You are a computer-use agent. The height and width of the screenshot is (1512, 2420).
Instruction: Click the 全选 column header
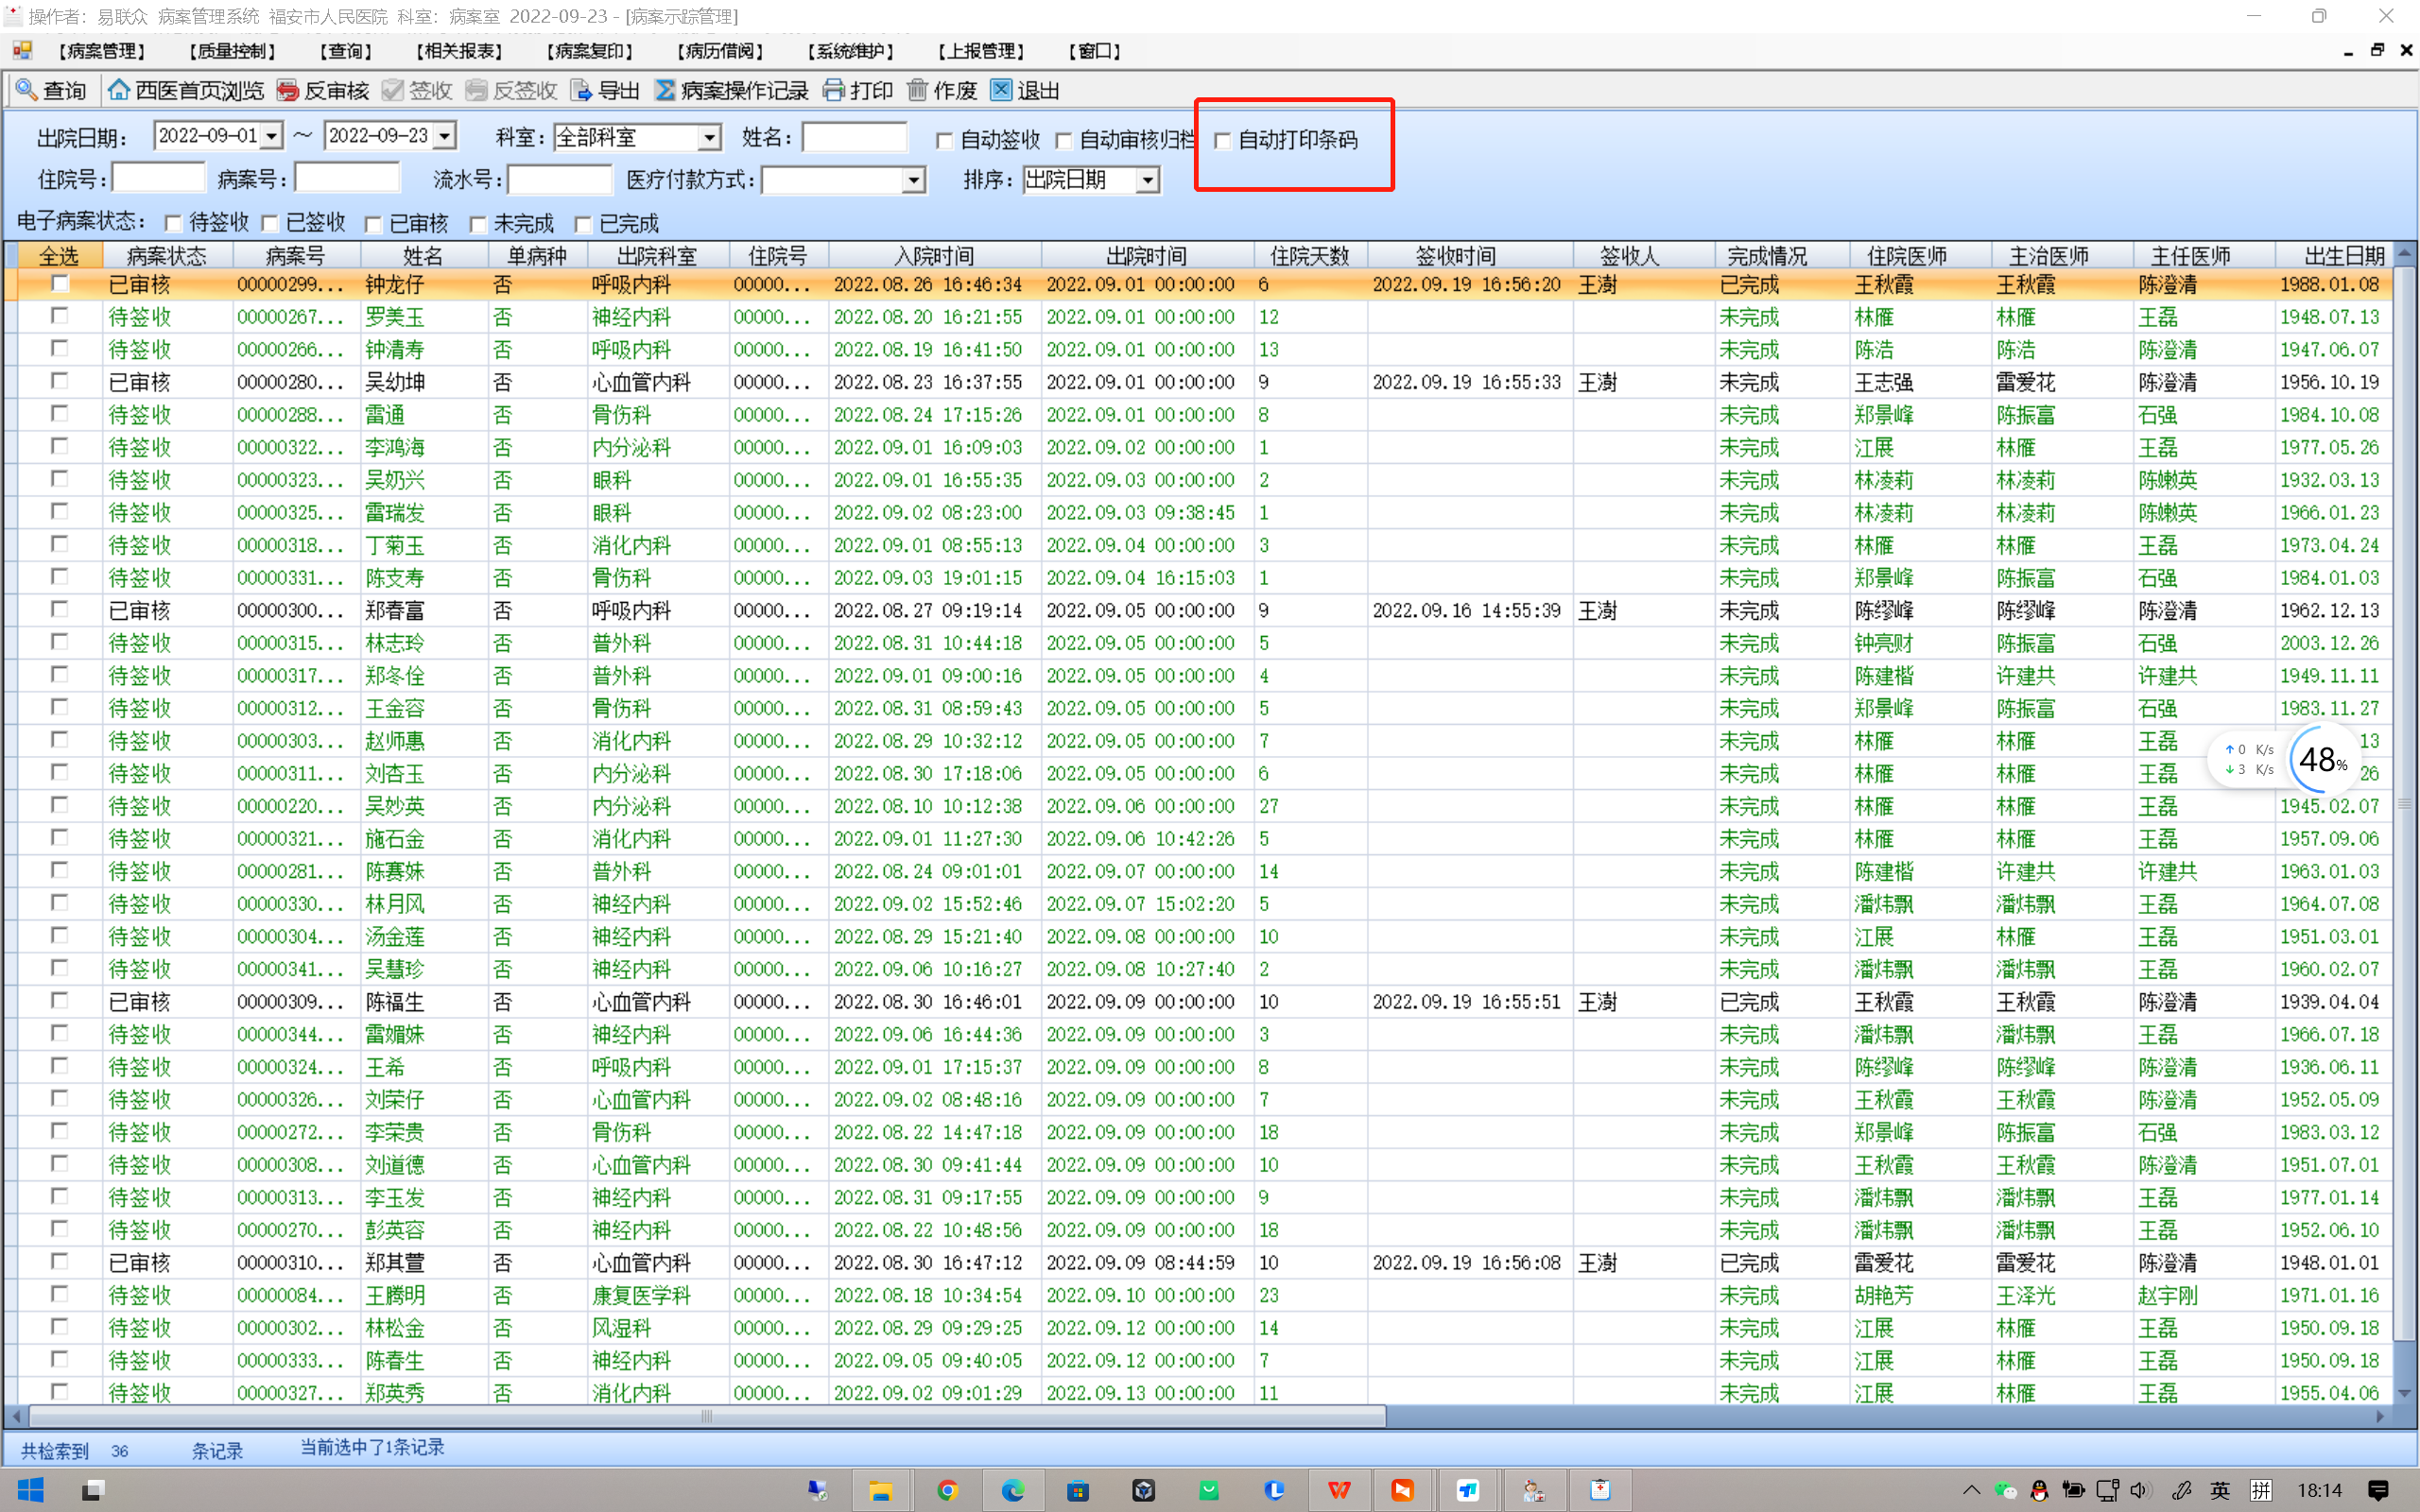[x=58, y=256]
